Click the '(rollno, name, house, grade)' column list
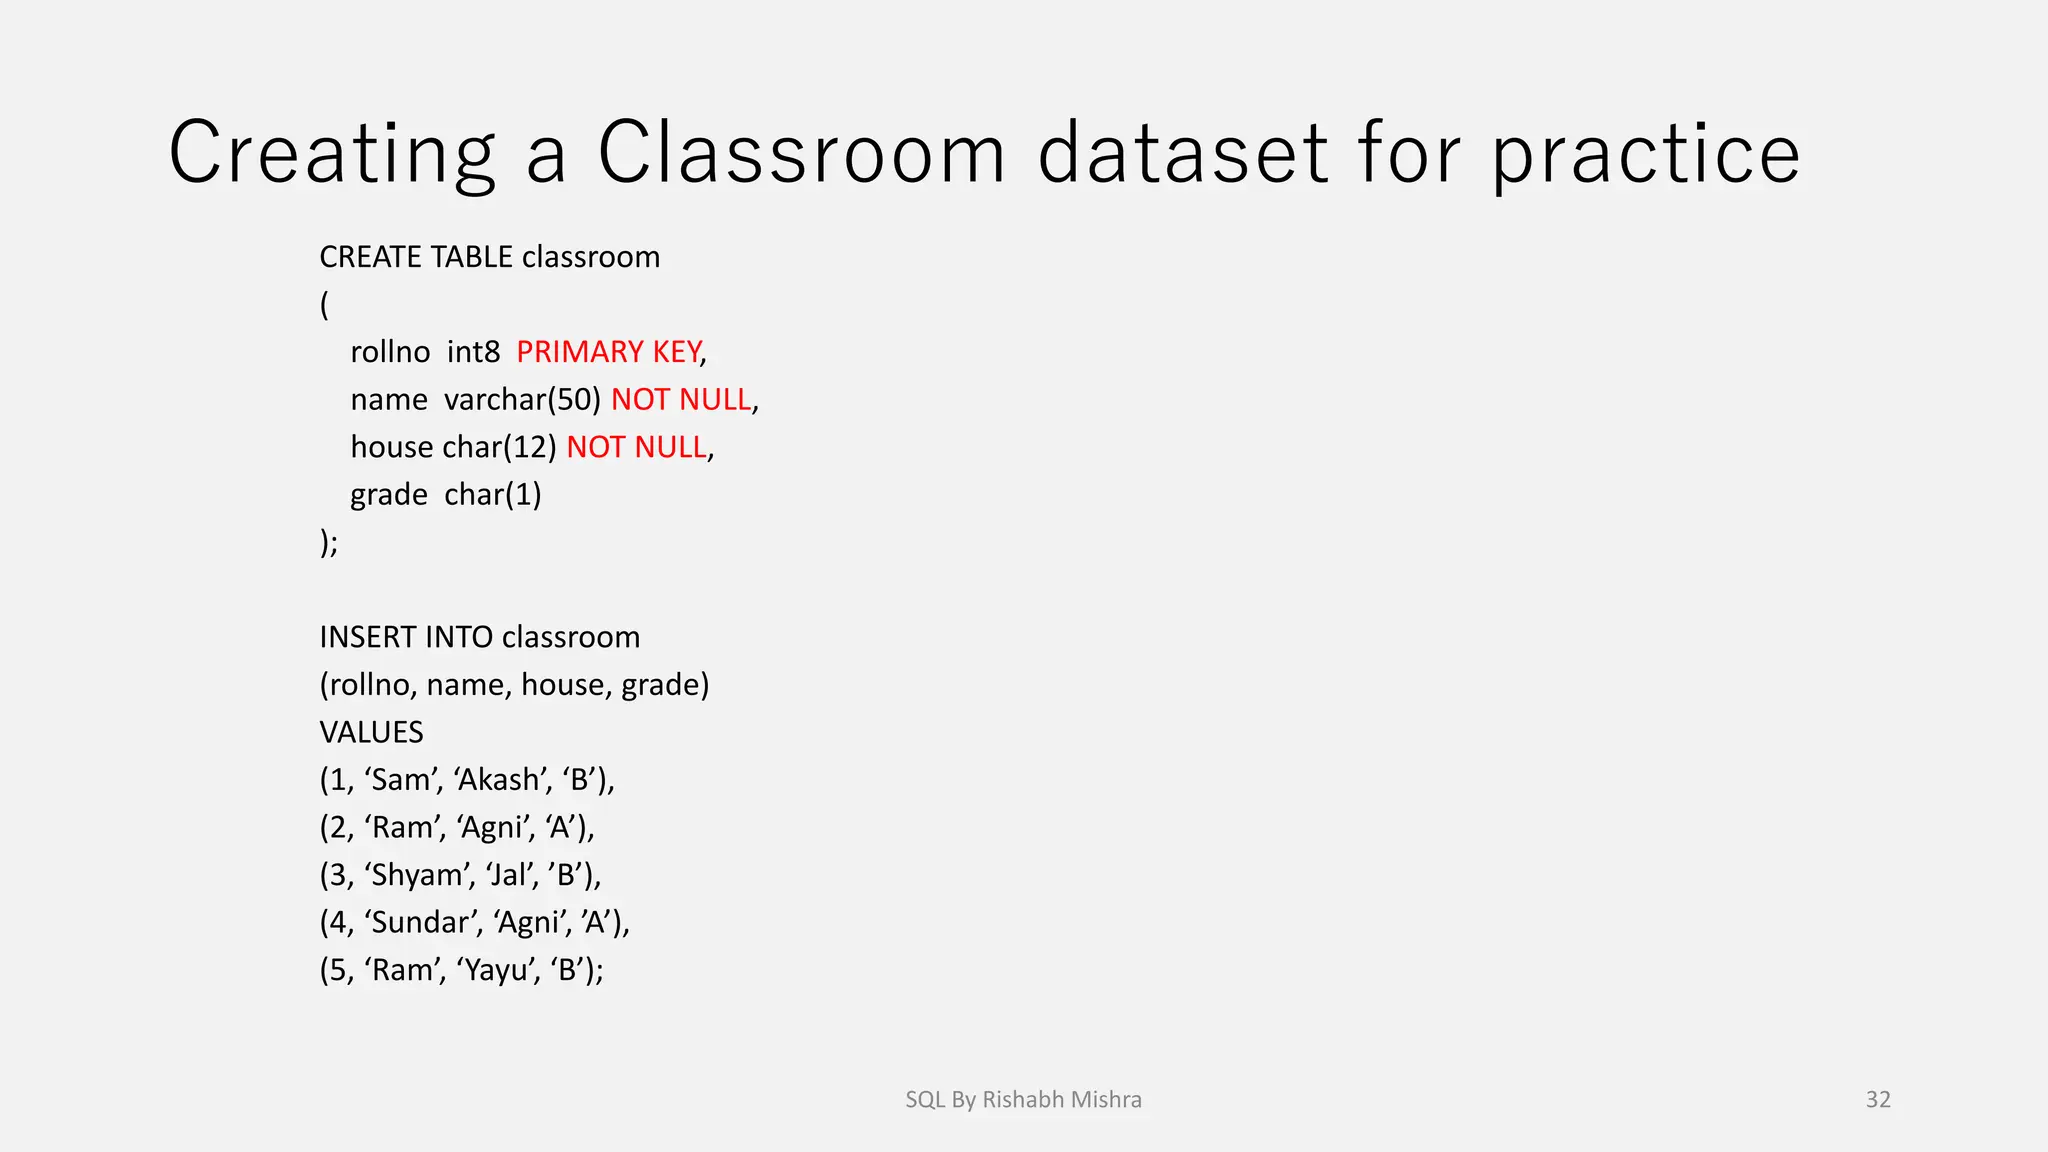The width and height of the screenshot is (2048, 1152). [514, 685]
